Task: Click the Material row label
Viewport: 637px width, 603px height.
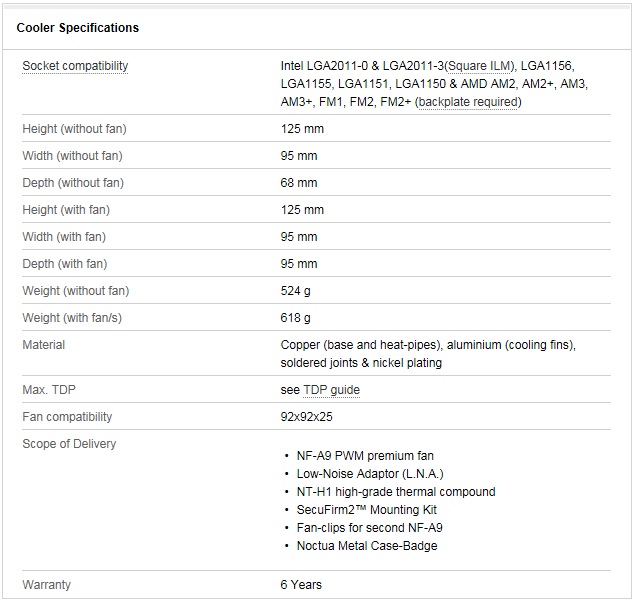Action: point(43,345)
